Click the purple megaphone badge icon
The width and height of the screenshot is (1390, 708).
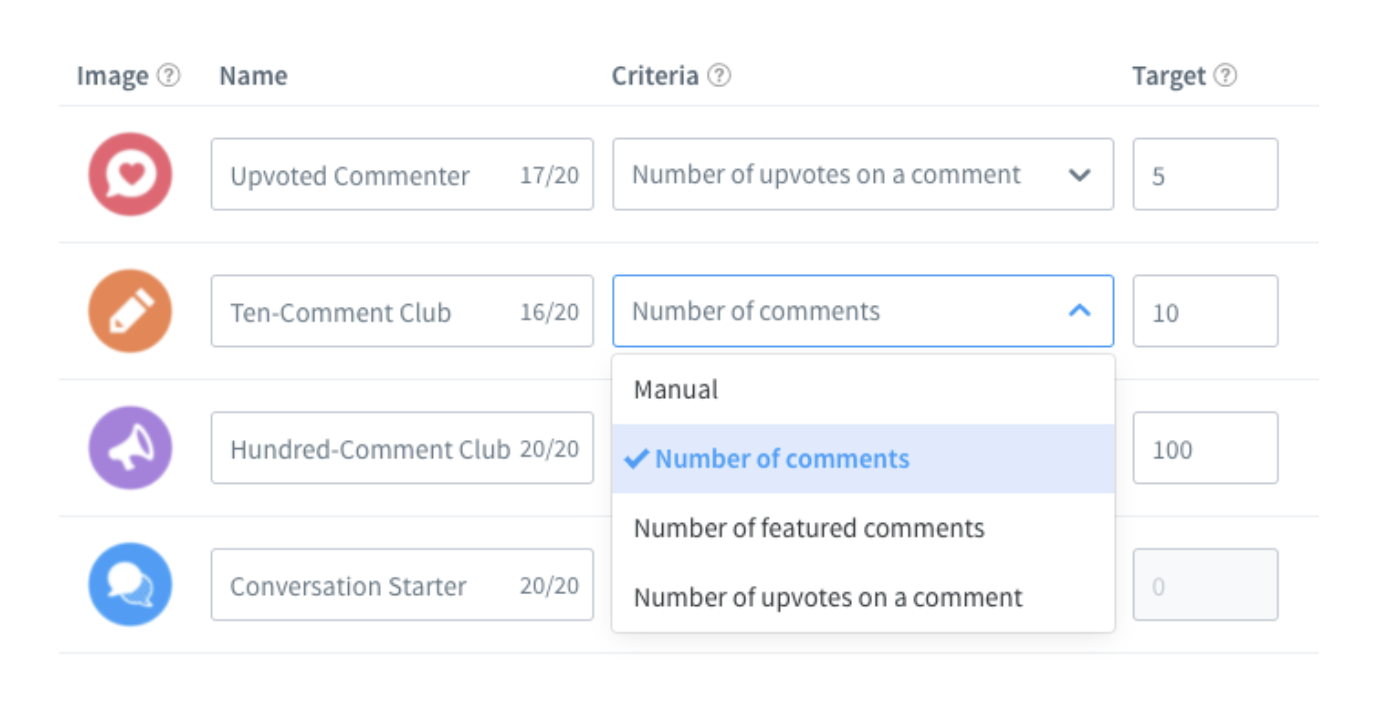[x=130, y=448]
